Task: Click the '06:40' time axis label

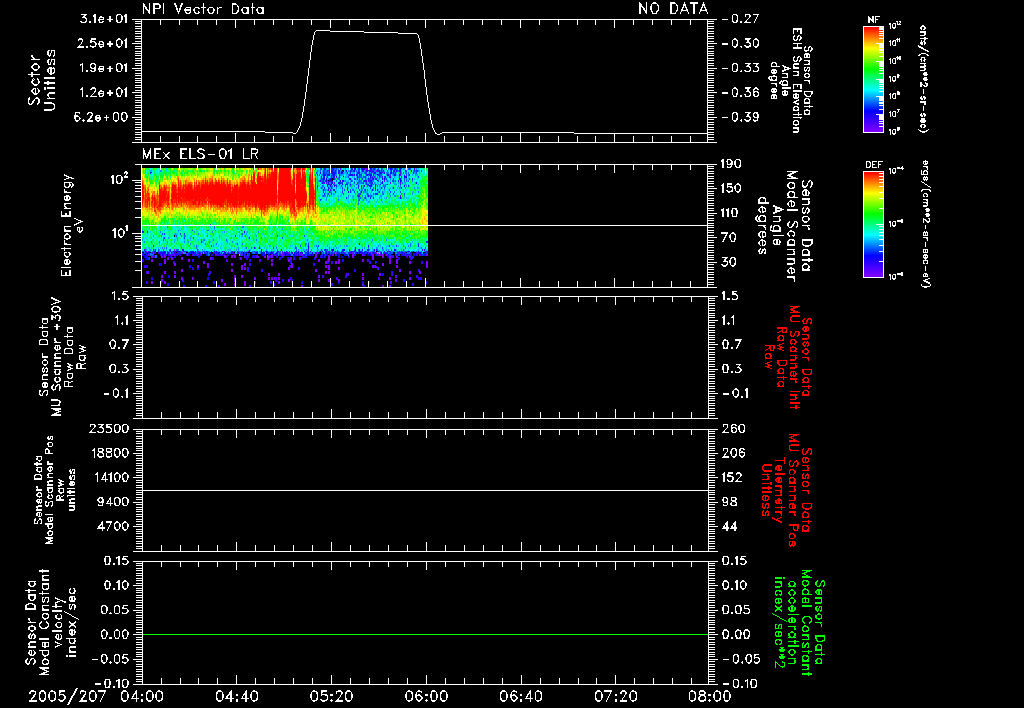Action: [x=521, y=696]
